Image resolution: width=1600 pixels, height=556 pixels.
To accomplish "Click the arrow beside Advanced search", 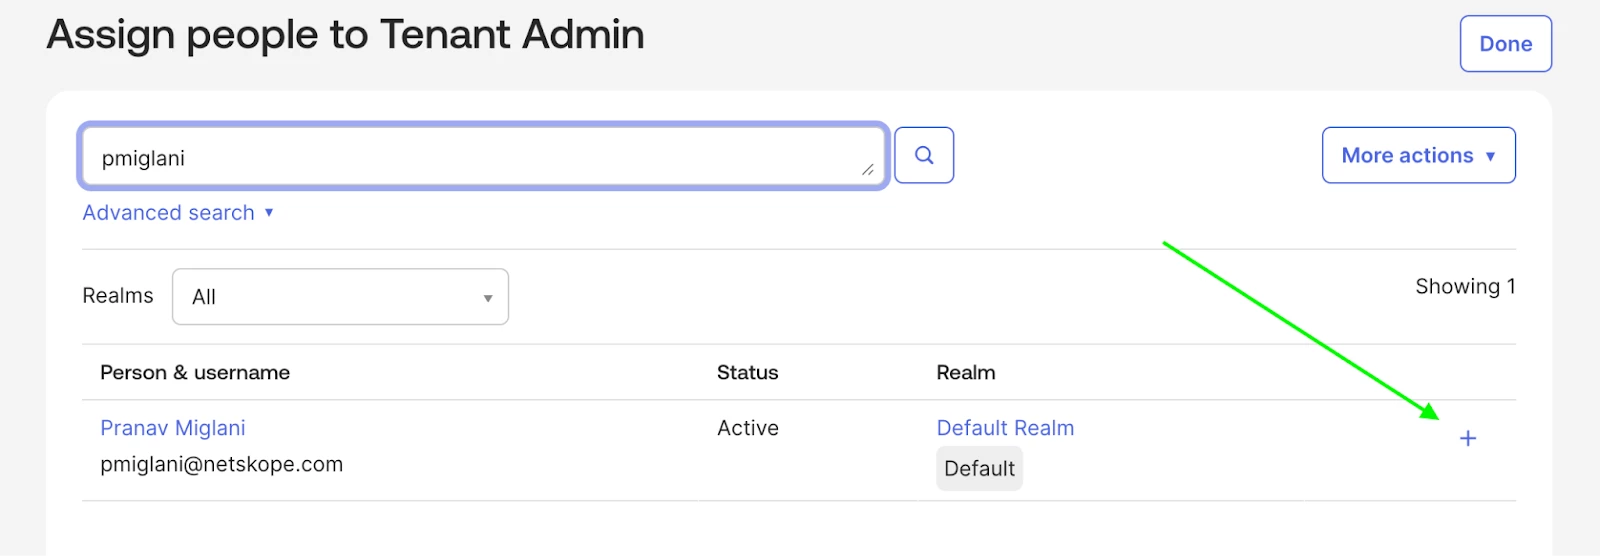I will point(269,213).
